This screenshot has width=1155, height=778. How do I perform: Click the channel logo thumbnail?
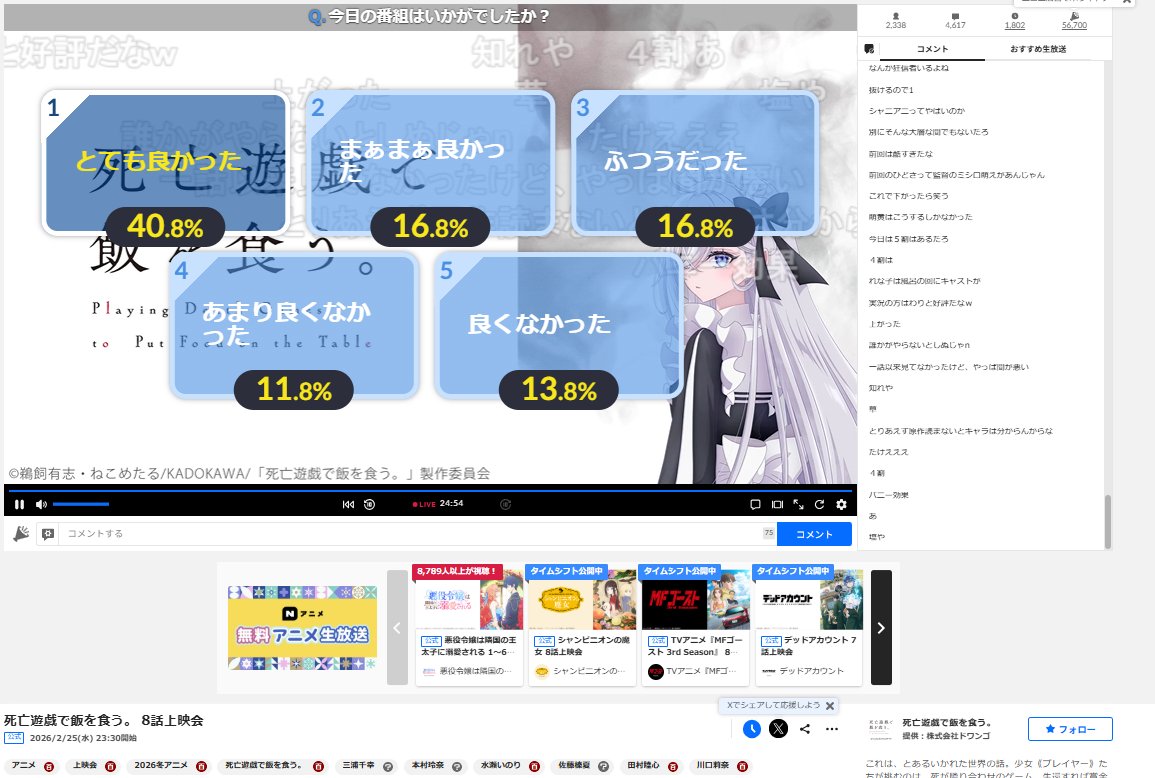coord(880,729)
